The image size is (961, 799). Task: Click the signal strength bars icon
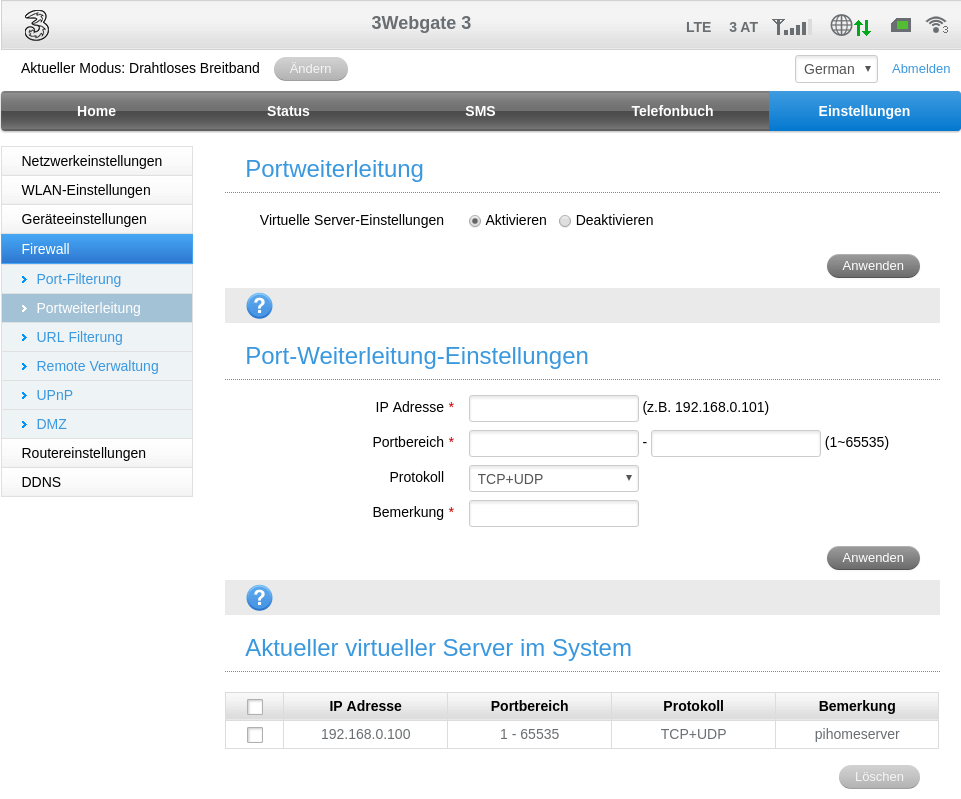click(791, 27)
